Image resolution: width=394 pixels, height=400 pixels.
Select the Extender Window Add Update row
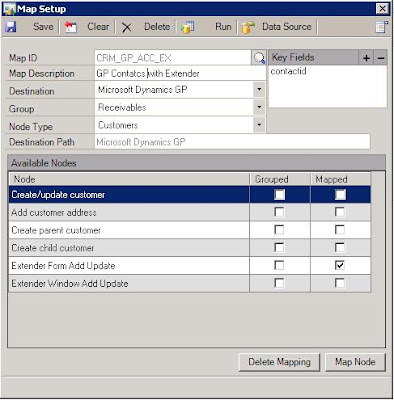click(190, 284)
